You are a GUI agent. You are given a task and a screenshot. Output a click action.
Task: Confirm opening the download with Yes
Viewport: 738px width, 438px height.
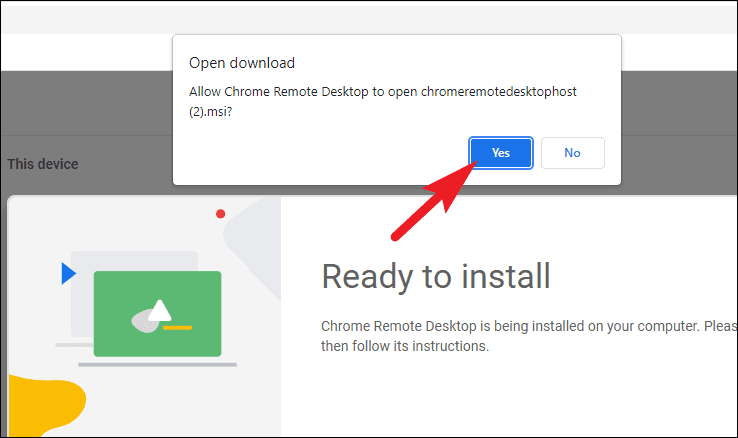[501, 153]
